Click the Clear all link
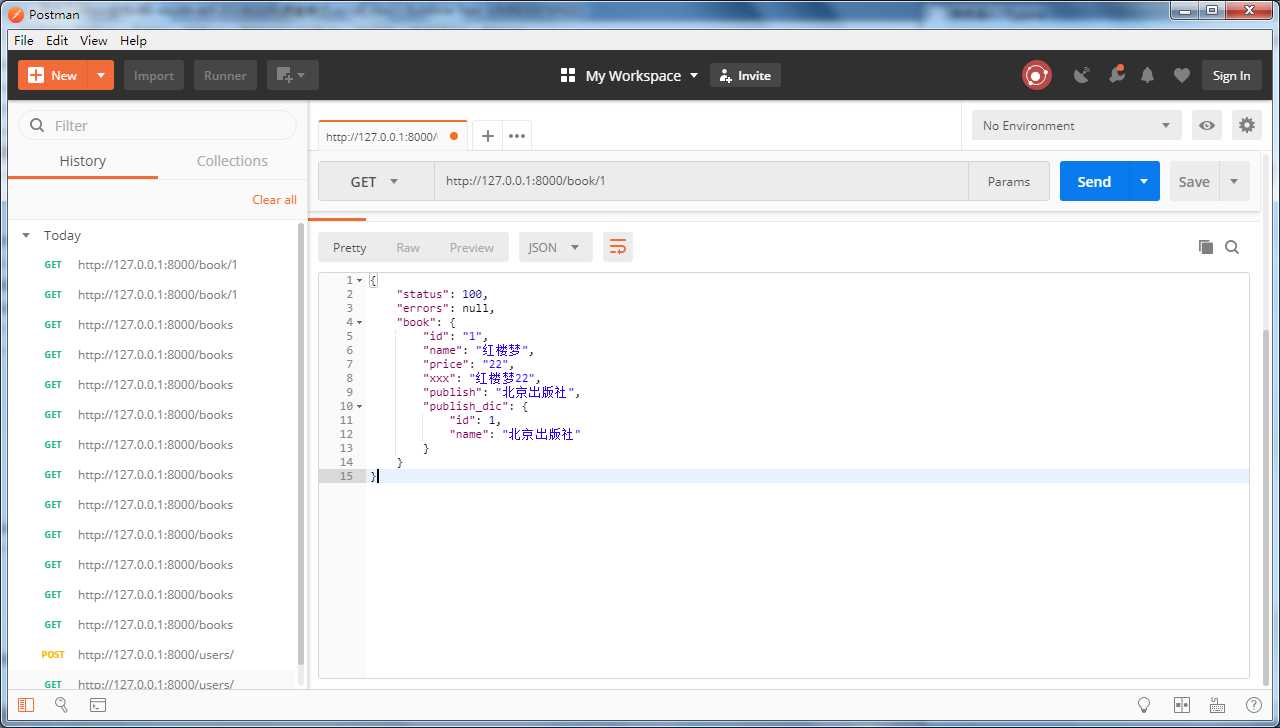This screenshot has height=728, width=1280. (x=274, y=199)
